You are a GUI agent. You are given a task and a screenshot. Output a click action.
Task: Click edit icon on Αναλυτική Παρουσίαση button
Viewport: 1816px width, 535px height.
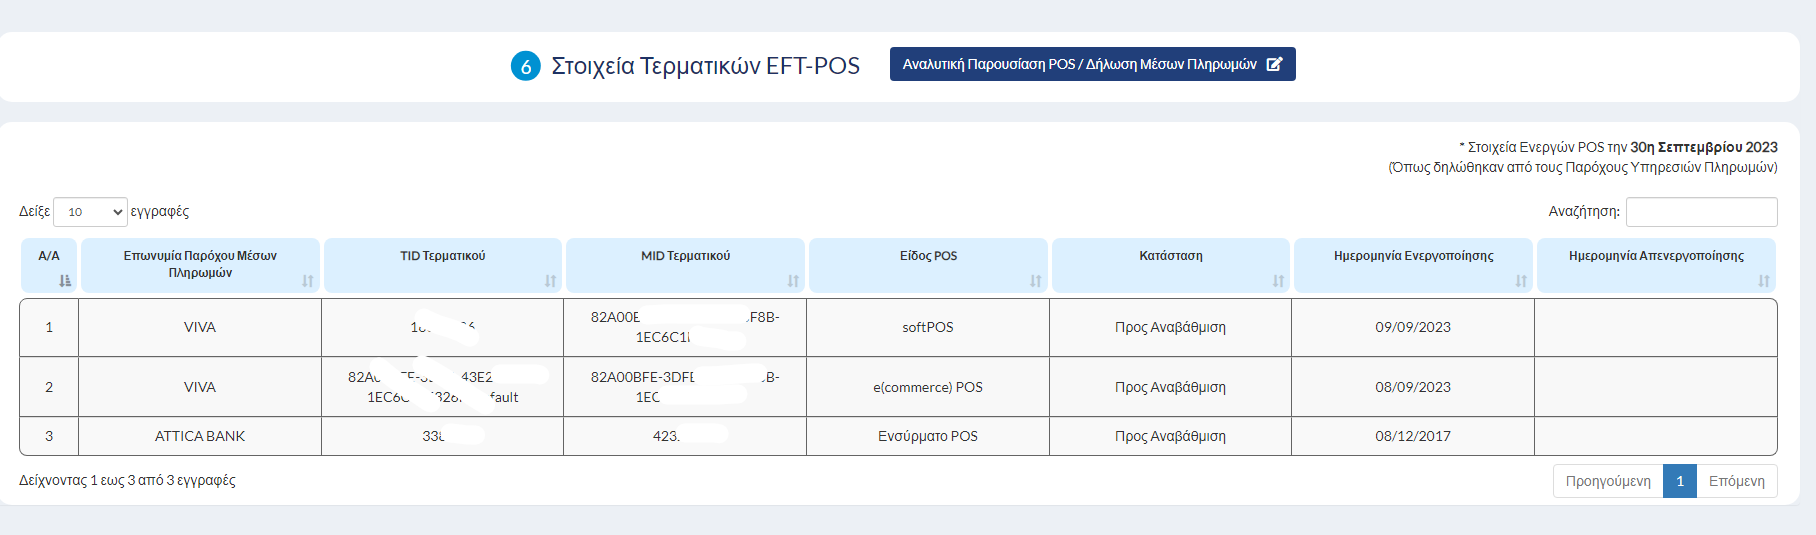(x=1274, y=64)
